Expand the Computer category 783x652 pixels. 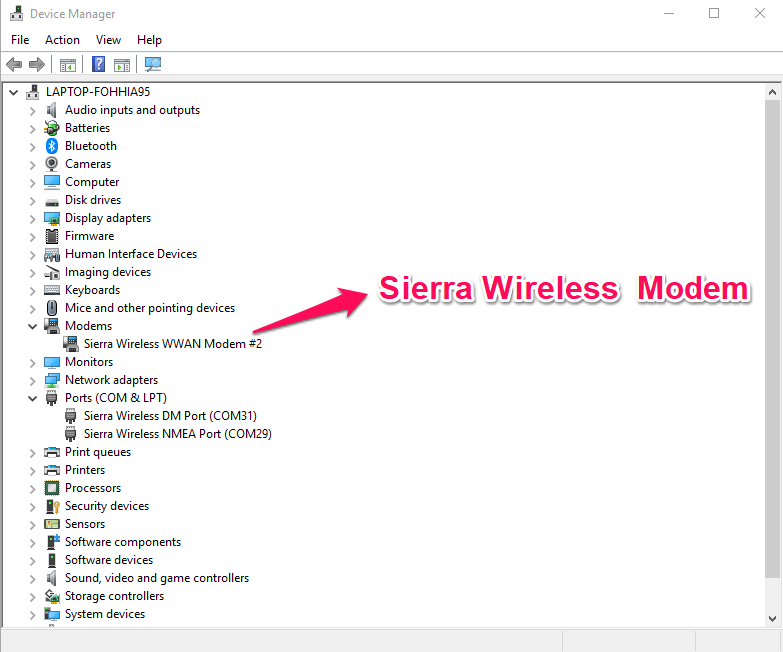[32, 183]
